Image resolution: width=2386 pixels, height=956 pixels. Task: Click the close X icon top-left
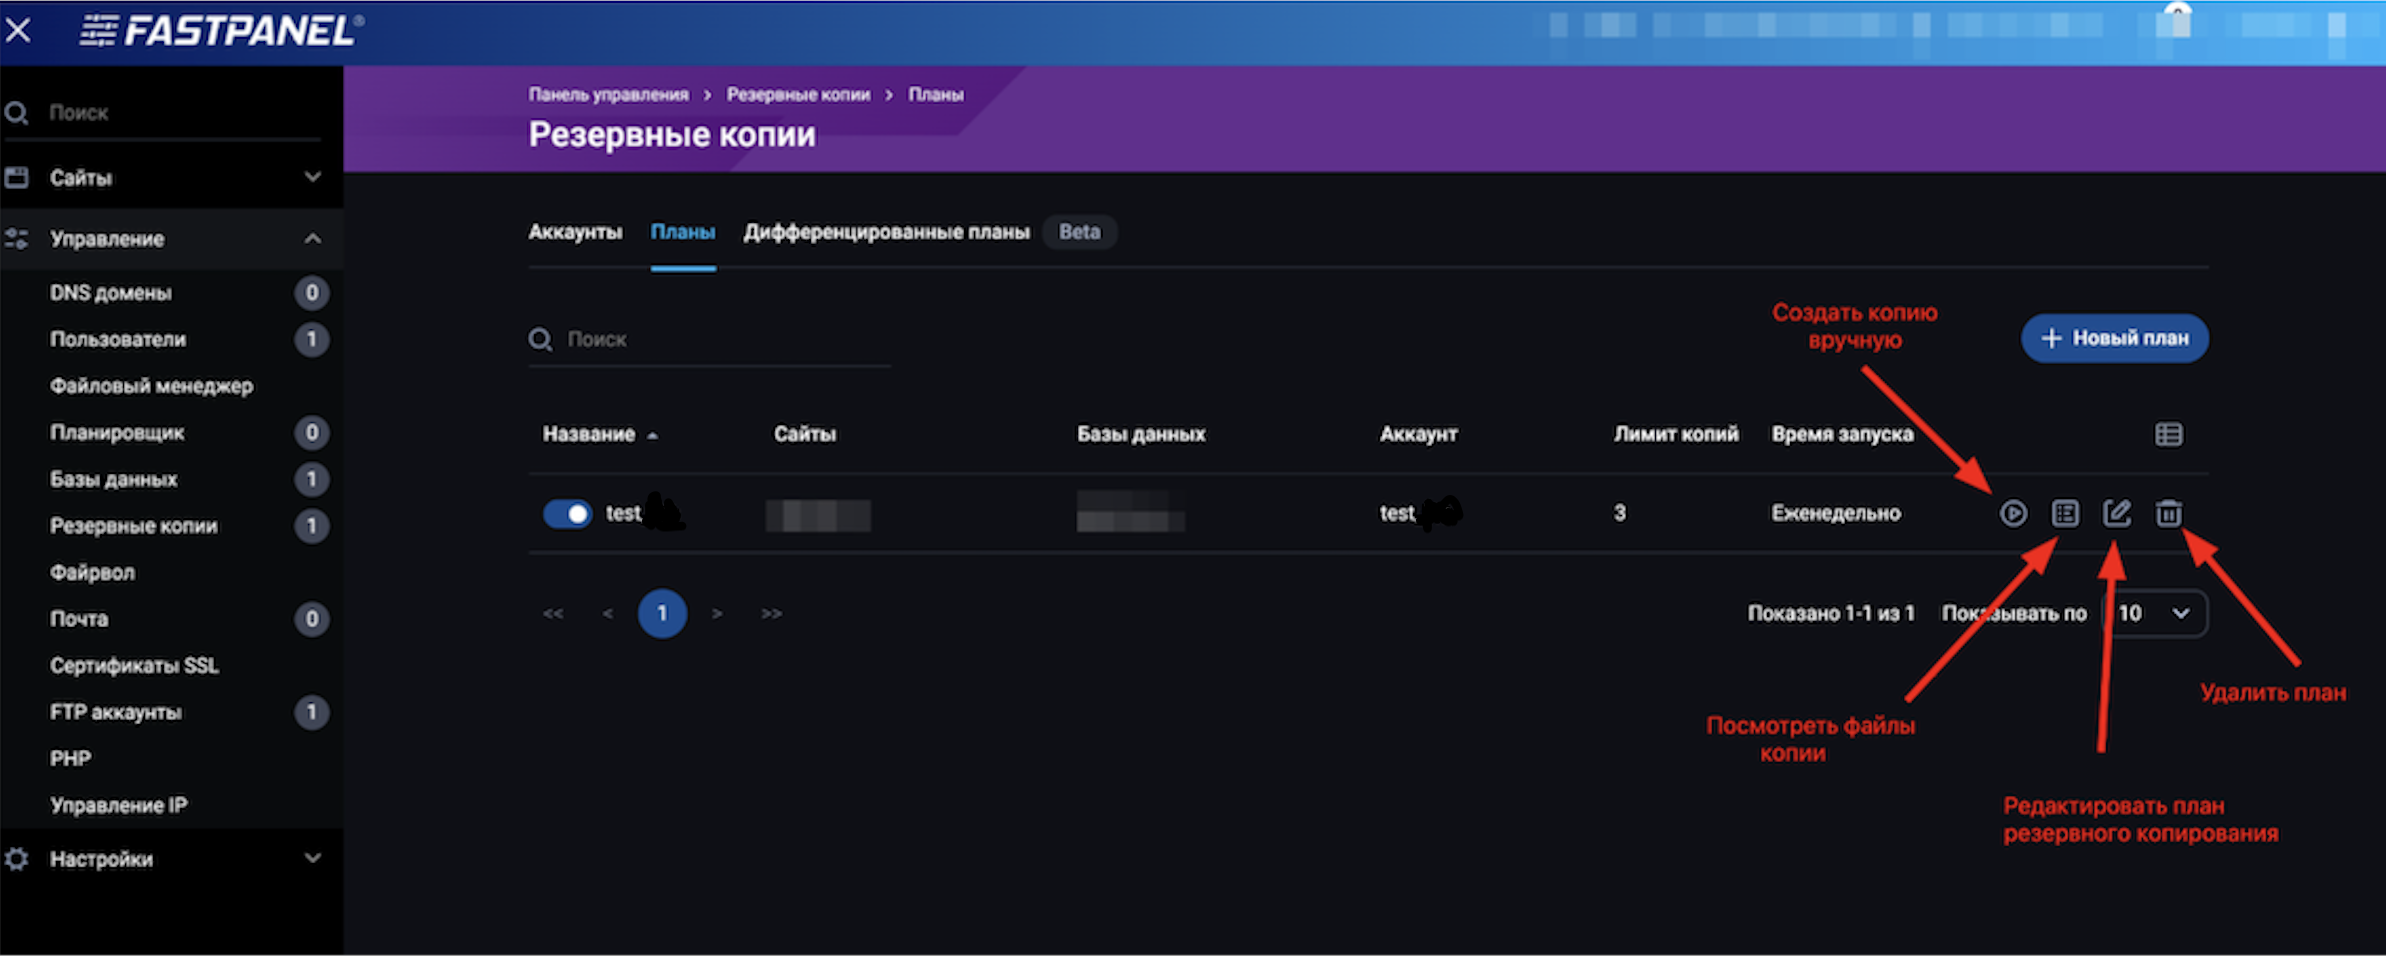[18, 30]
